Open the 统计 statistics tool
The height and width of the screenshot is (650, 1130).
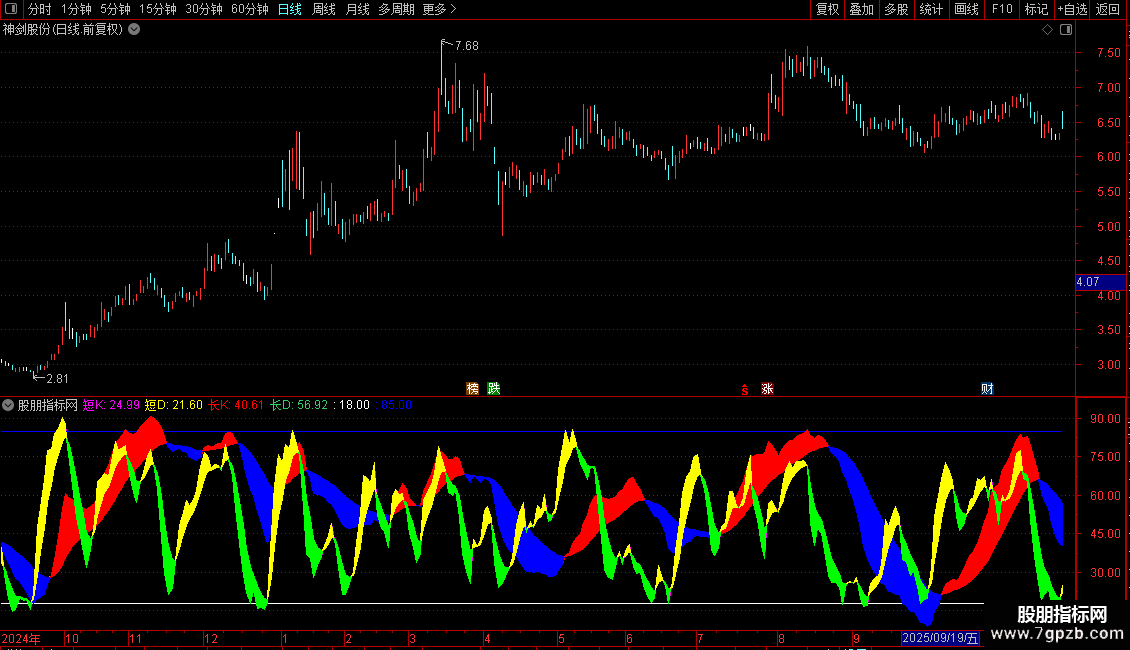(x=931, y=9)
